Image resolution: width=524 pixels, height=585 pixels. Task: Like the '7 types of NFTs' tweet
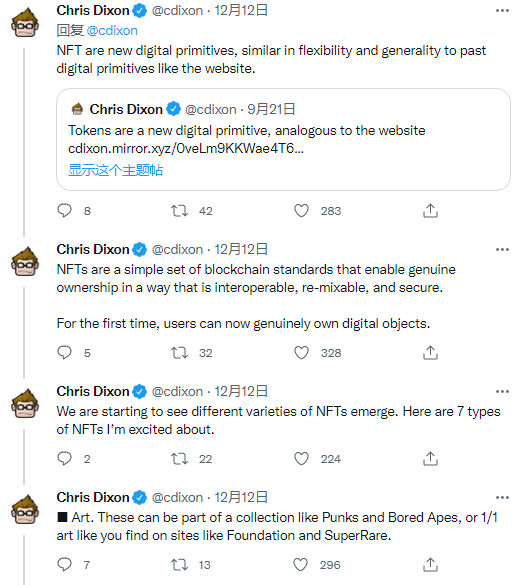(301, 459)
